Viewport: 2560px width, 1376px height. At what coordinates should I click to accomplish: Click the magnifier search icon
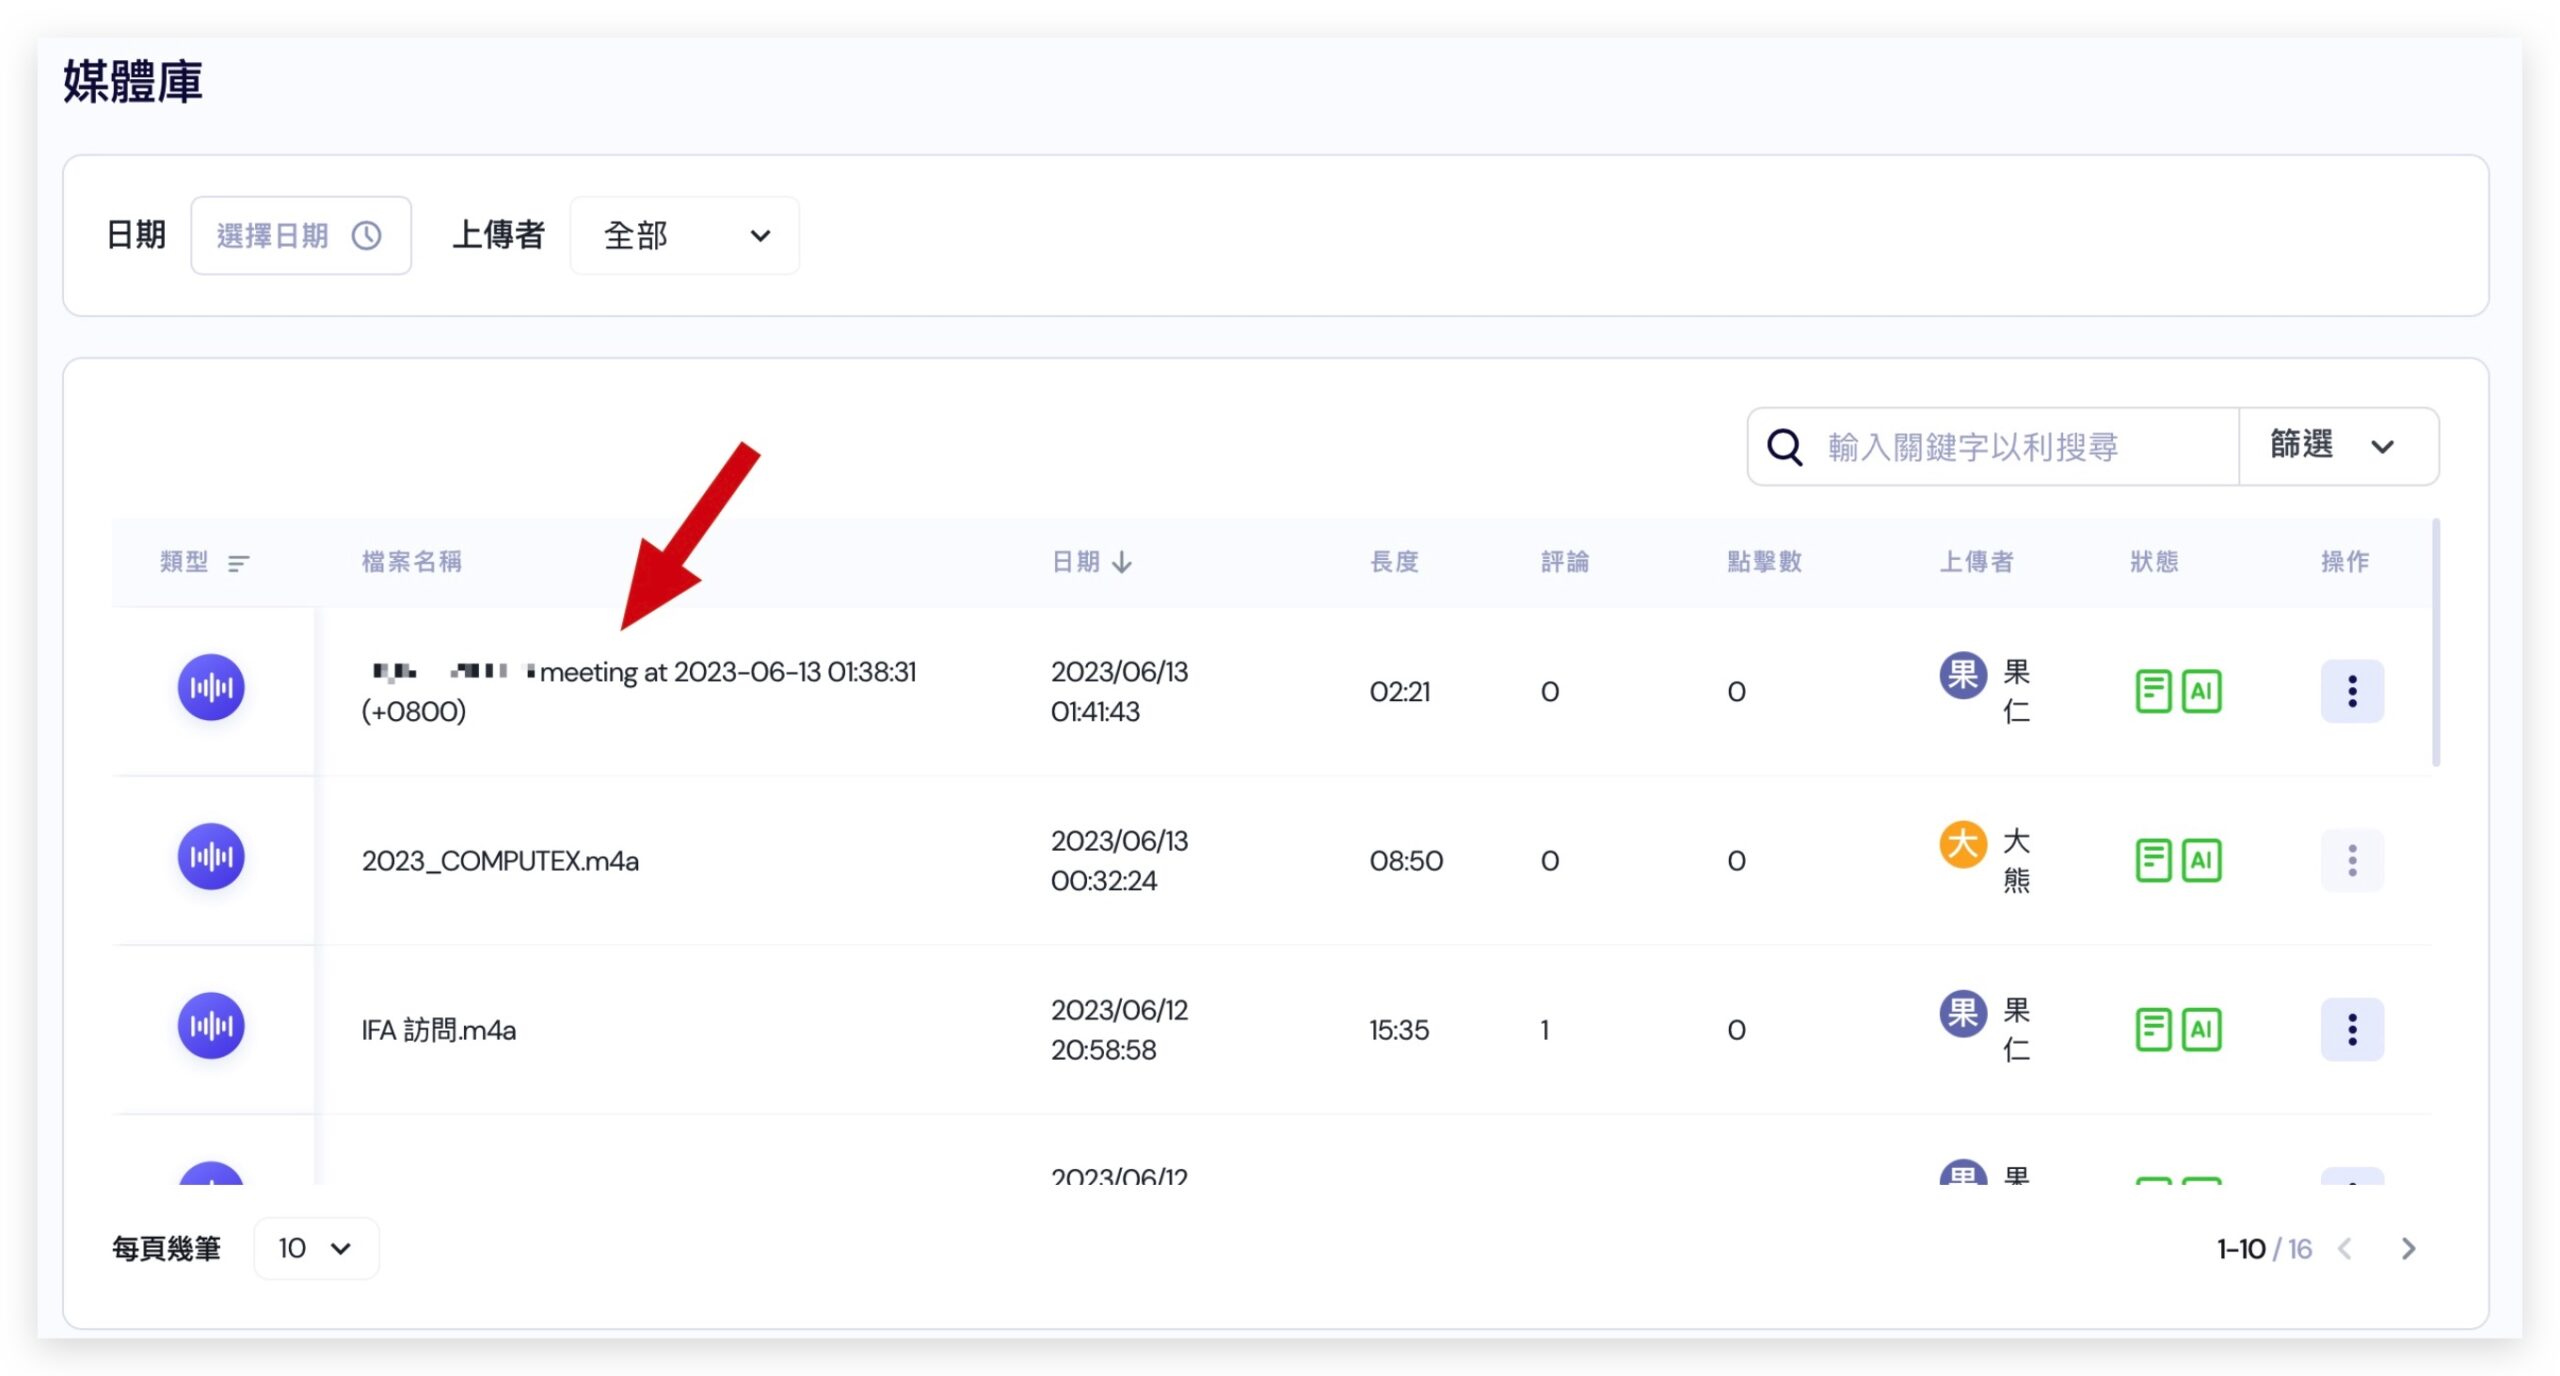coord(1784,447)
